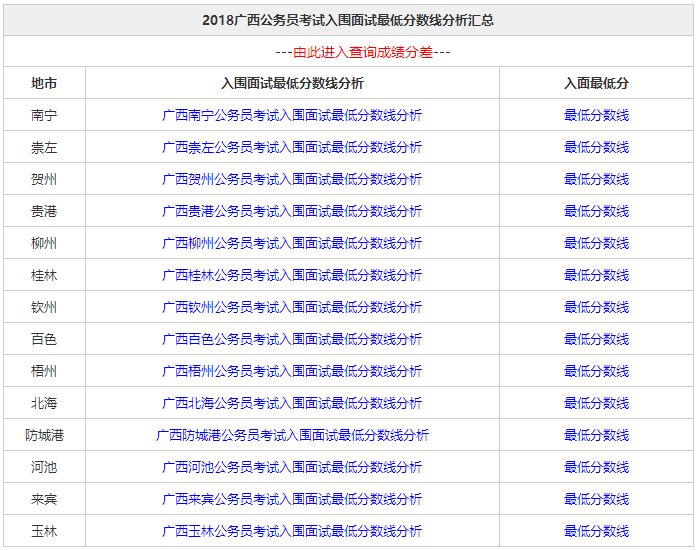Click 最低分数线 link in 钦州 row

coord(597,307)
